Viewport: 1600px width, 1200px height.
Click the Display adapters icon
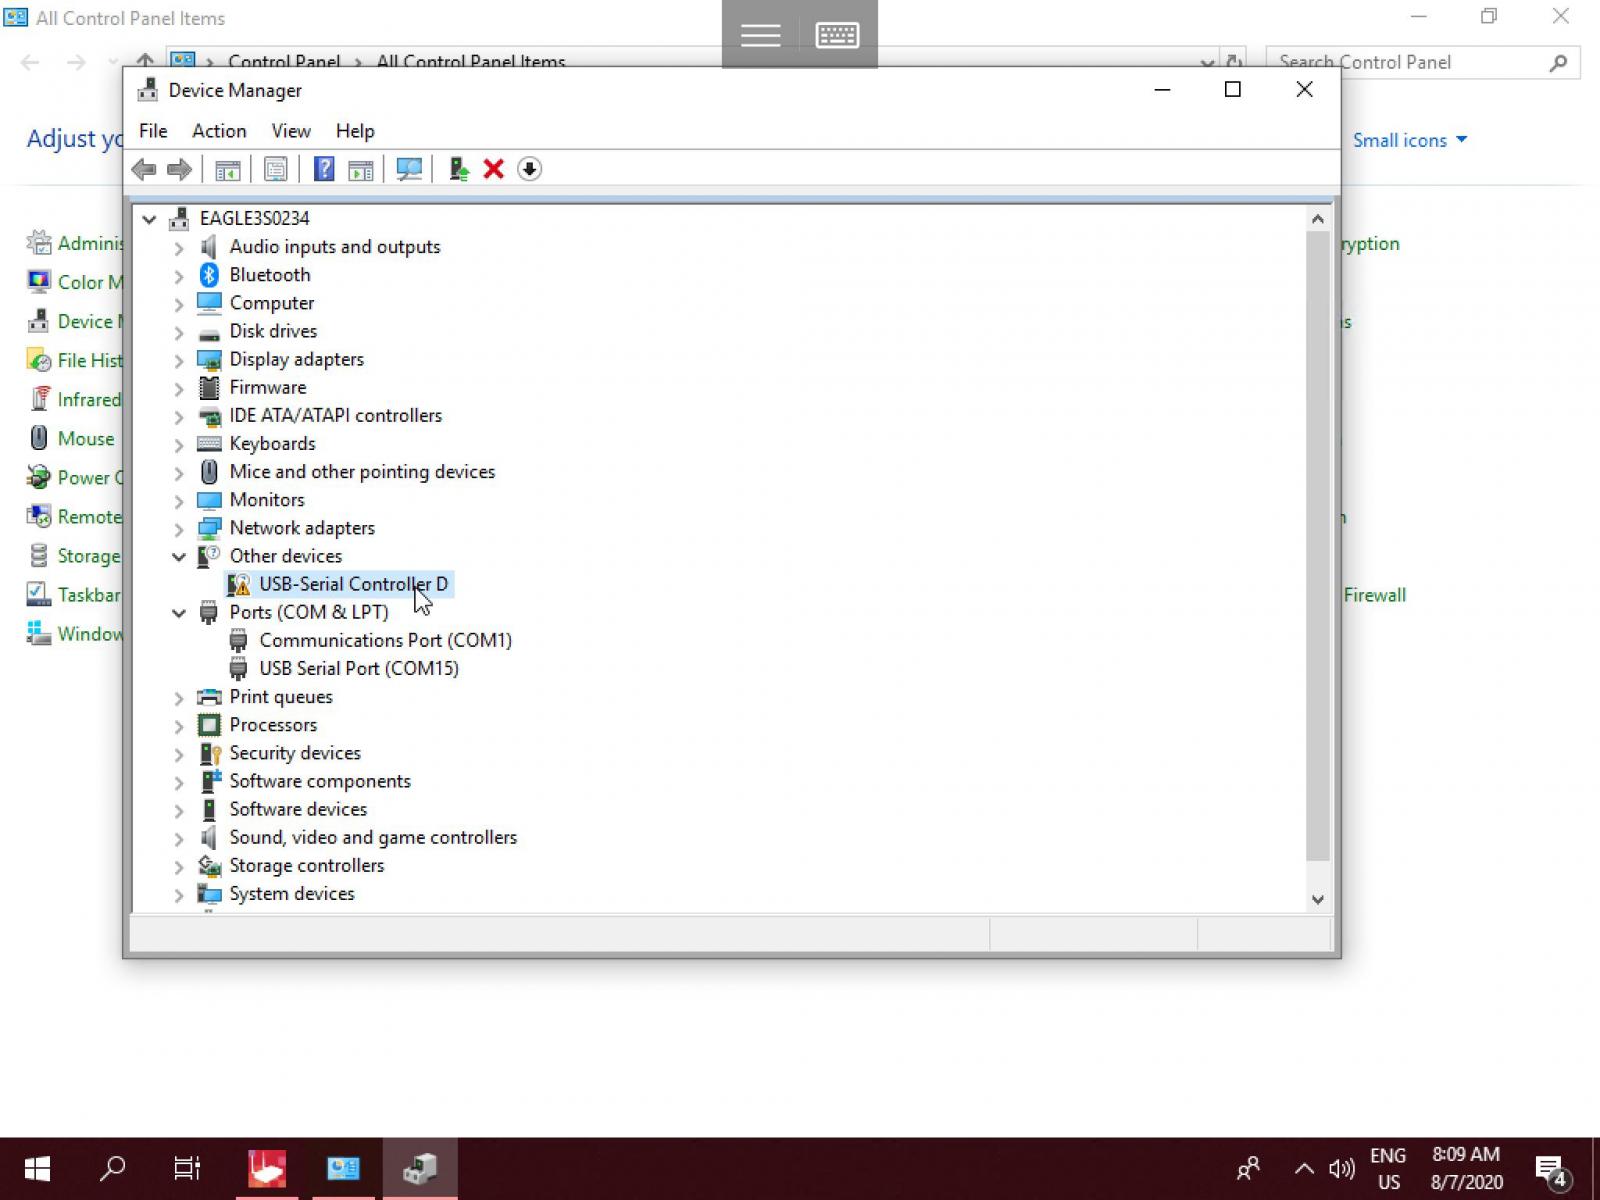point(209,359)
